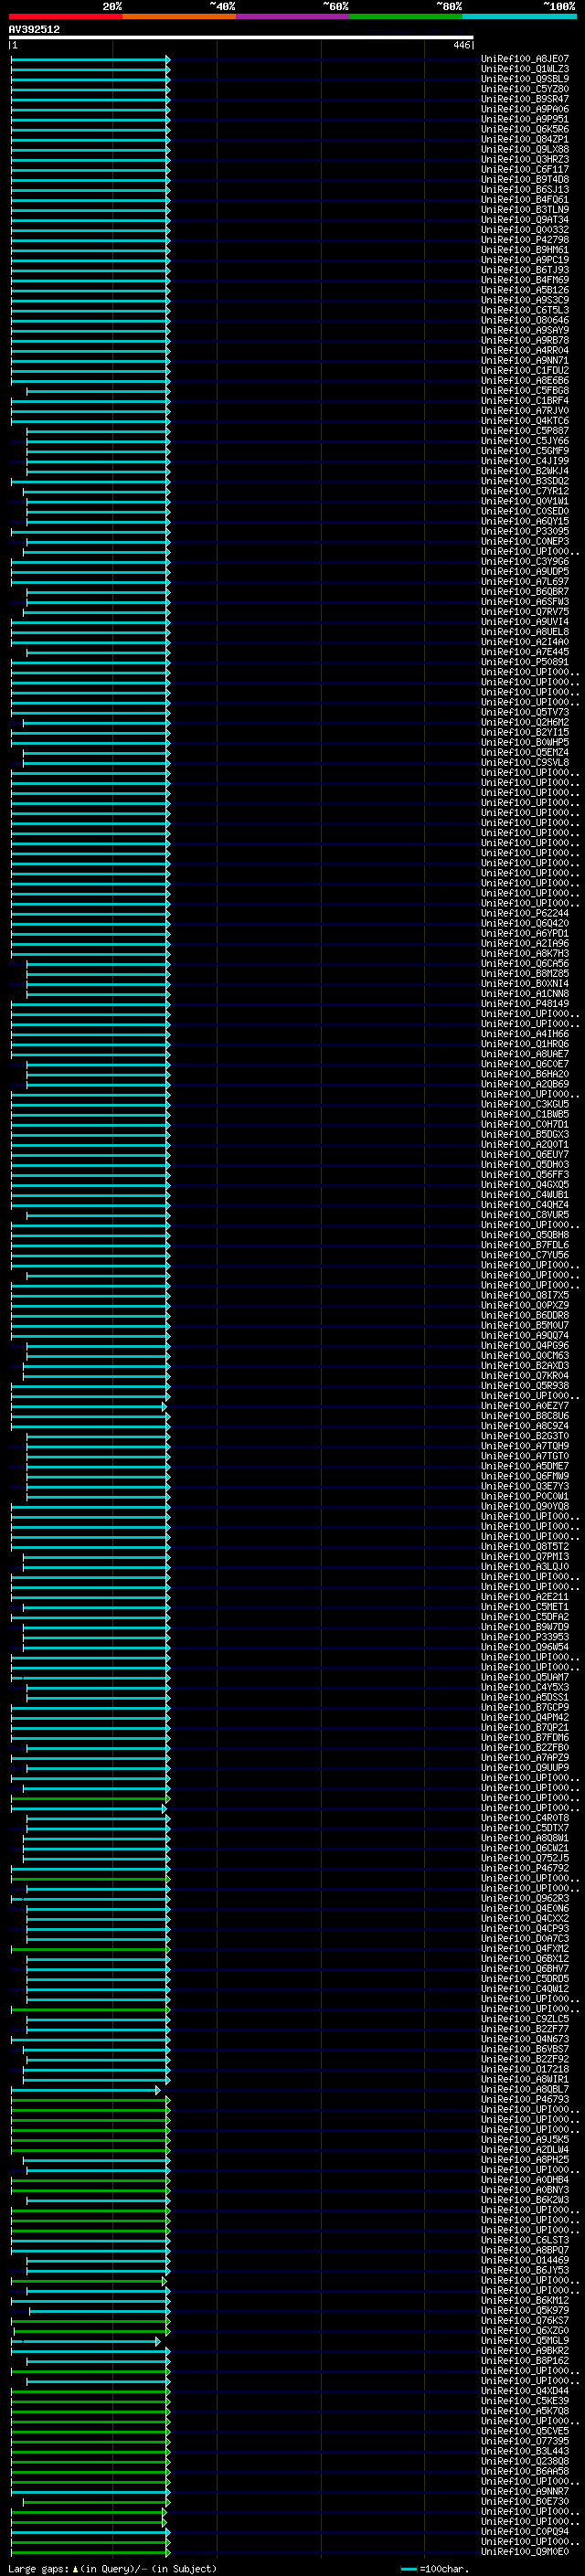Screen dimensions: 585x2576
Task: Open hit UniRef100_Q1WLZ3
Action: coord(525,69)
